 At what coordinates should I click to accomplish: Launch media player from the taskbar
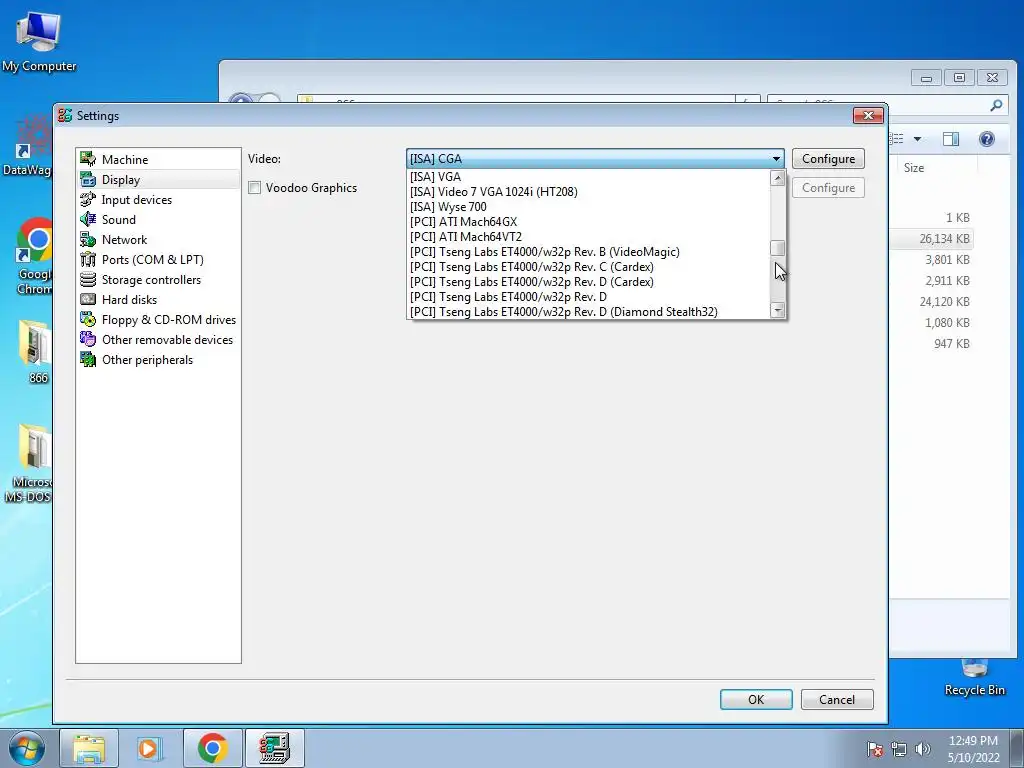coord(150,748)
